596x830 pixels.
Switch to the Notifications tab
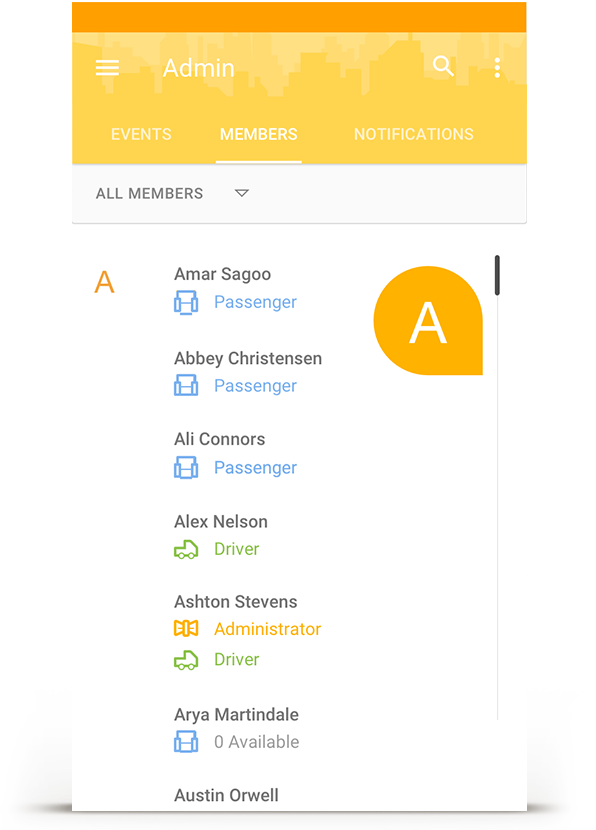pos(414,134)
